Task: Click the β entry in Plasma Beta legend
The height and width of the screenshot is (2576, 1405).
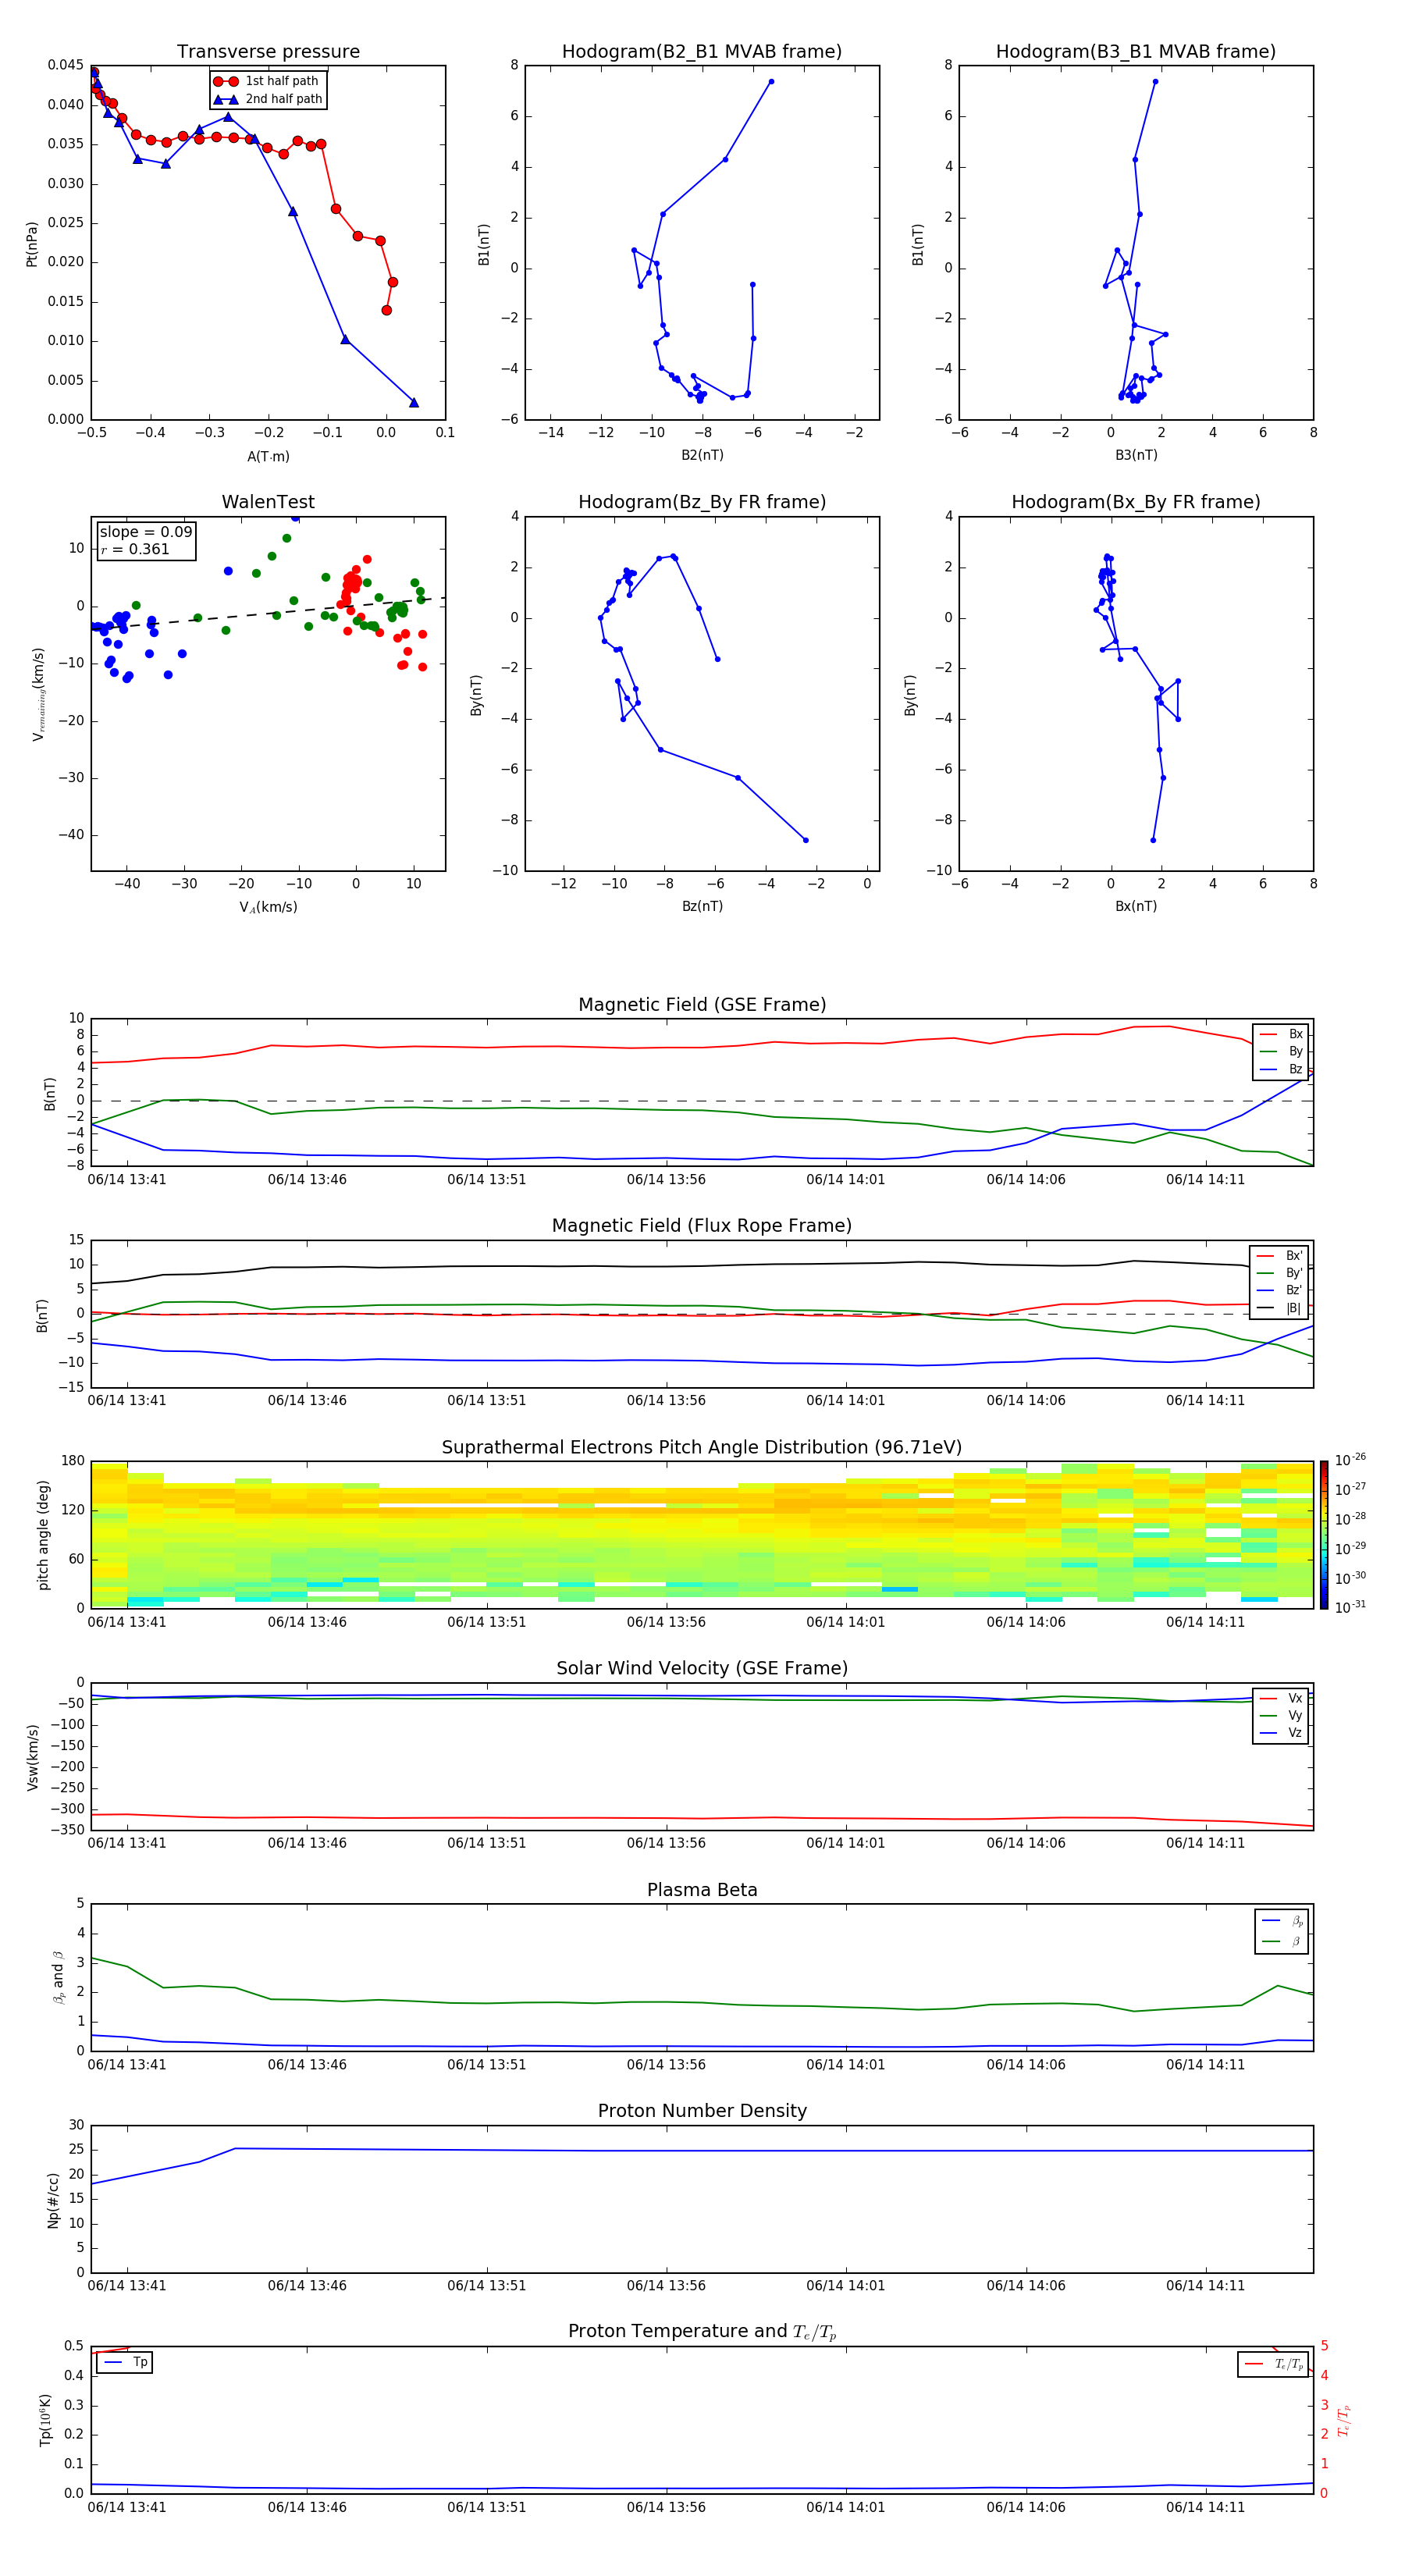Action: pyautogui.click(x=1282, y=1941)
